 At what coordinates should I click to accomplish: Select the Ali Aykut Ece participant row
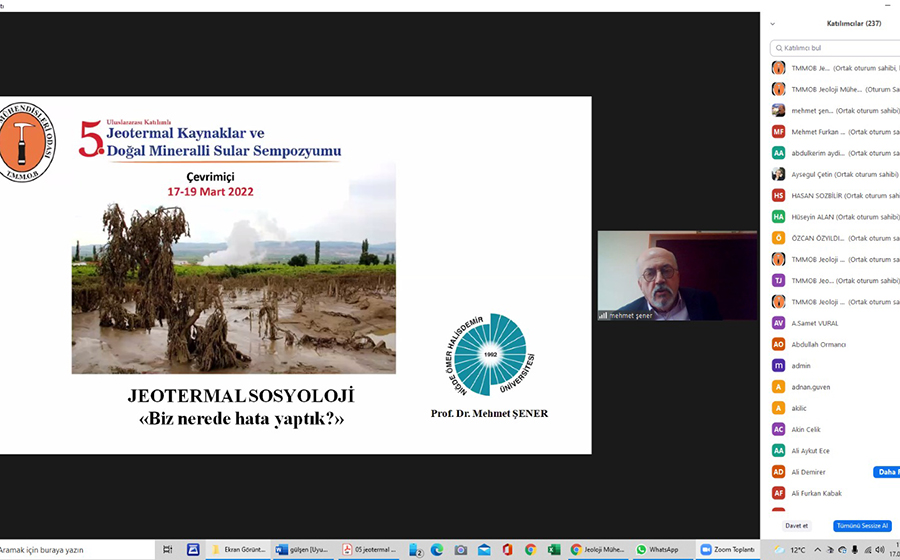(x=835, y=450)
